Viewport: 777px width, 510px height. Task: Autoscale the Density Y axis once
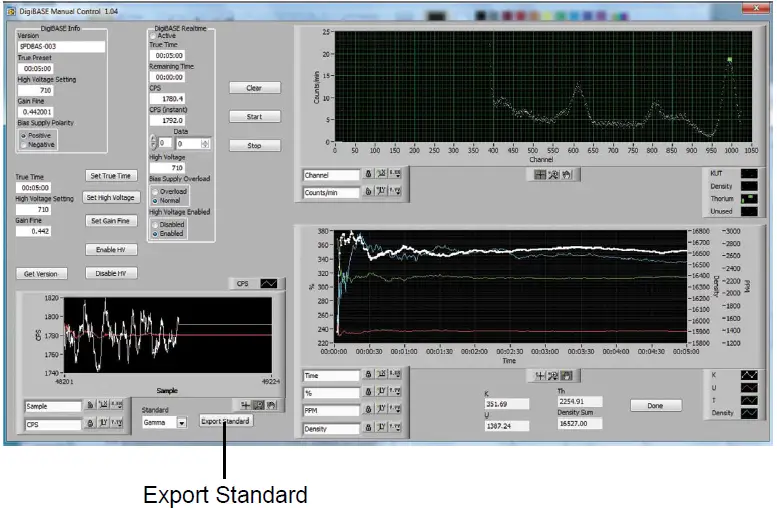[x=381, y=427]
